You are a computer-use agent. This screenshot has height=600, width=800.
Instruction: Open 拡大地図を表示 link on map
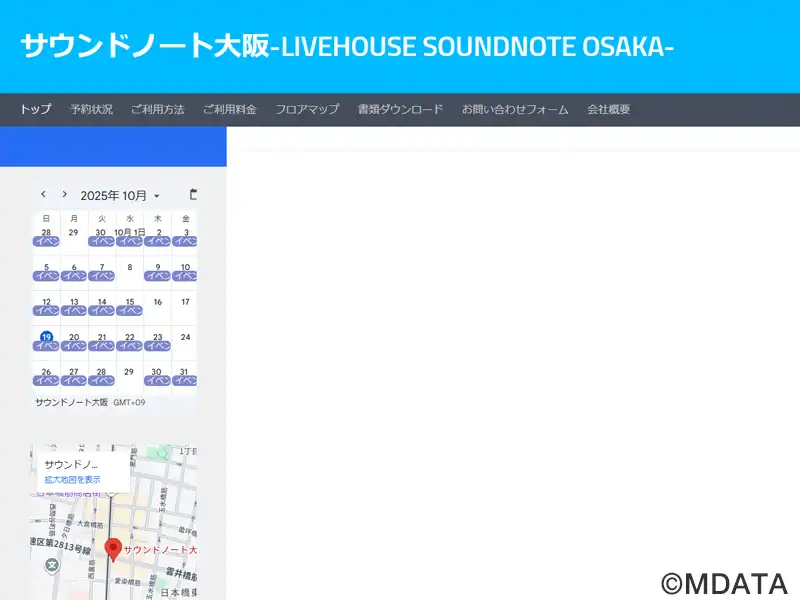[x=72, y=480]
